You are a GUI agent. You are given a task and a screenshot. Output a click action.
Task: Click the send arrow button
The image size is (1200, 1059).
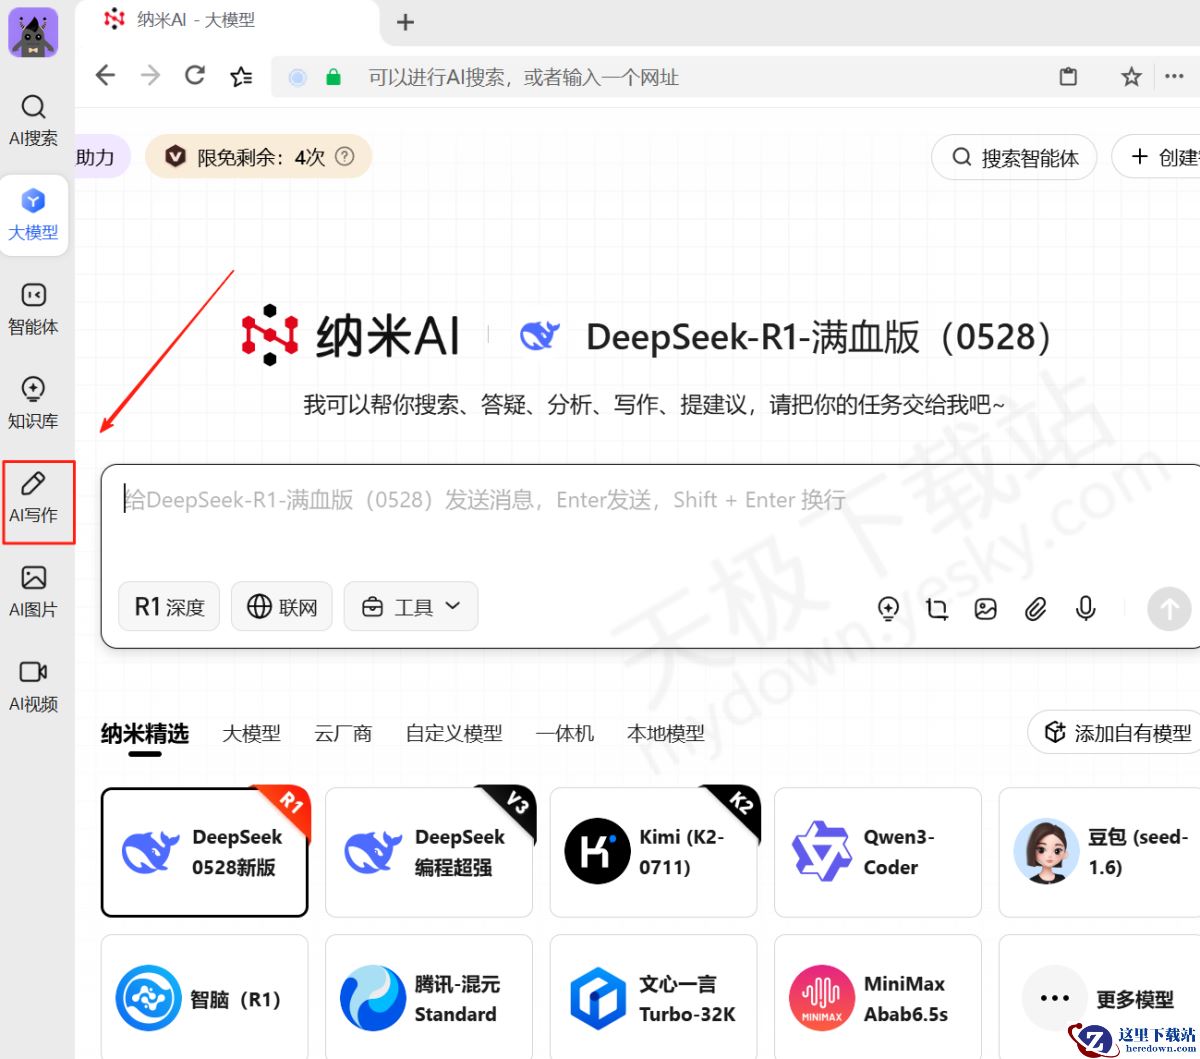click(x=1169, y=608)
